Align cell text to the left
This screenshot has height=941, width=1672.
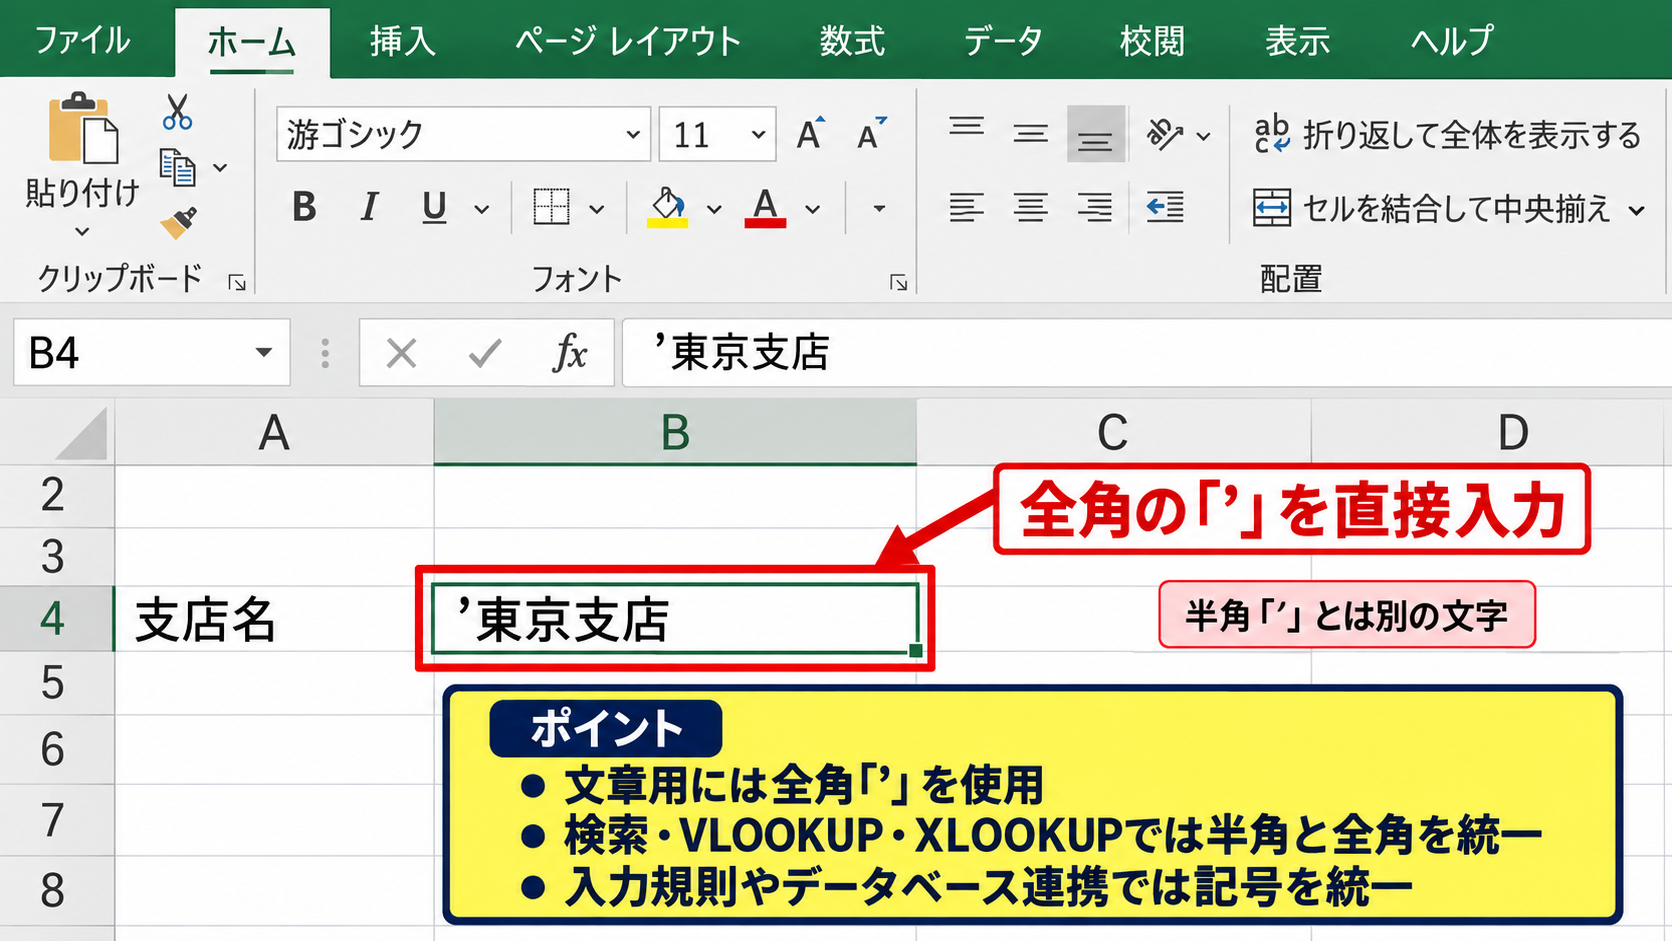[x=966, y=207]
